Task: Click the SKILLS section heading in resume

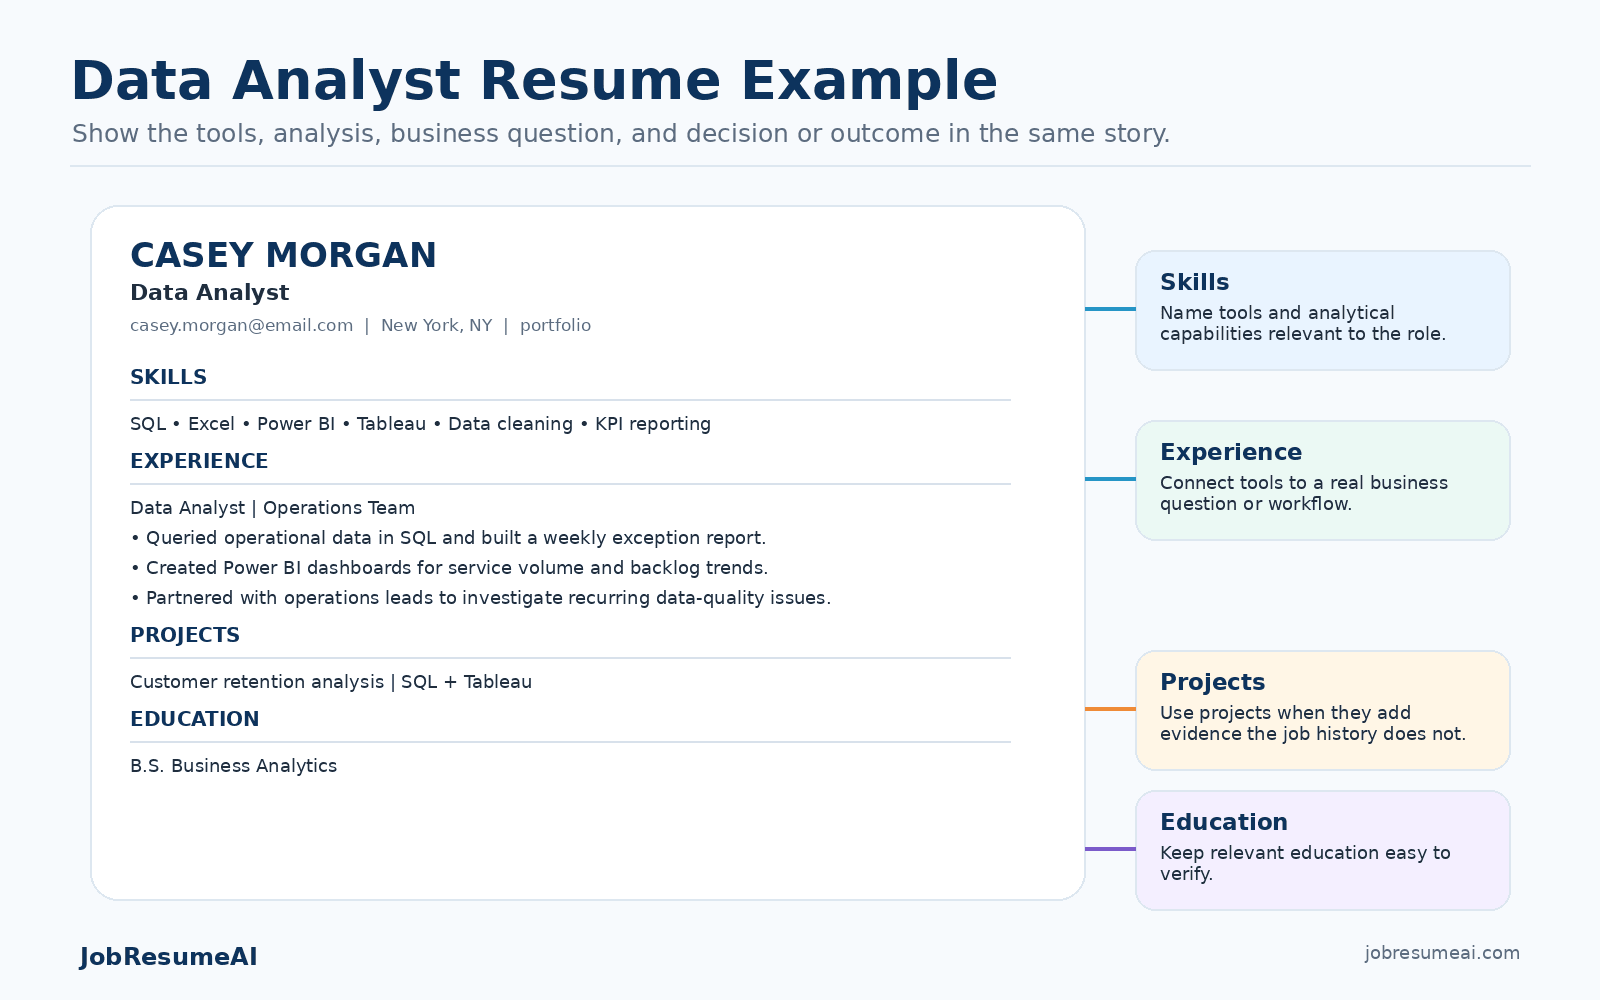Action: coord(168,377)
